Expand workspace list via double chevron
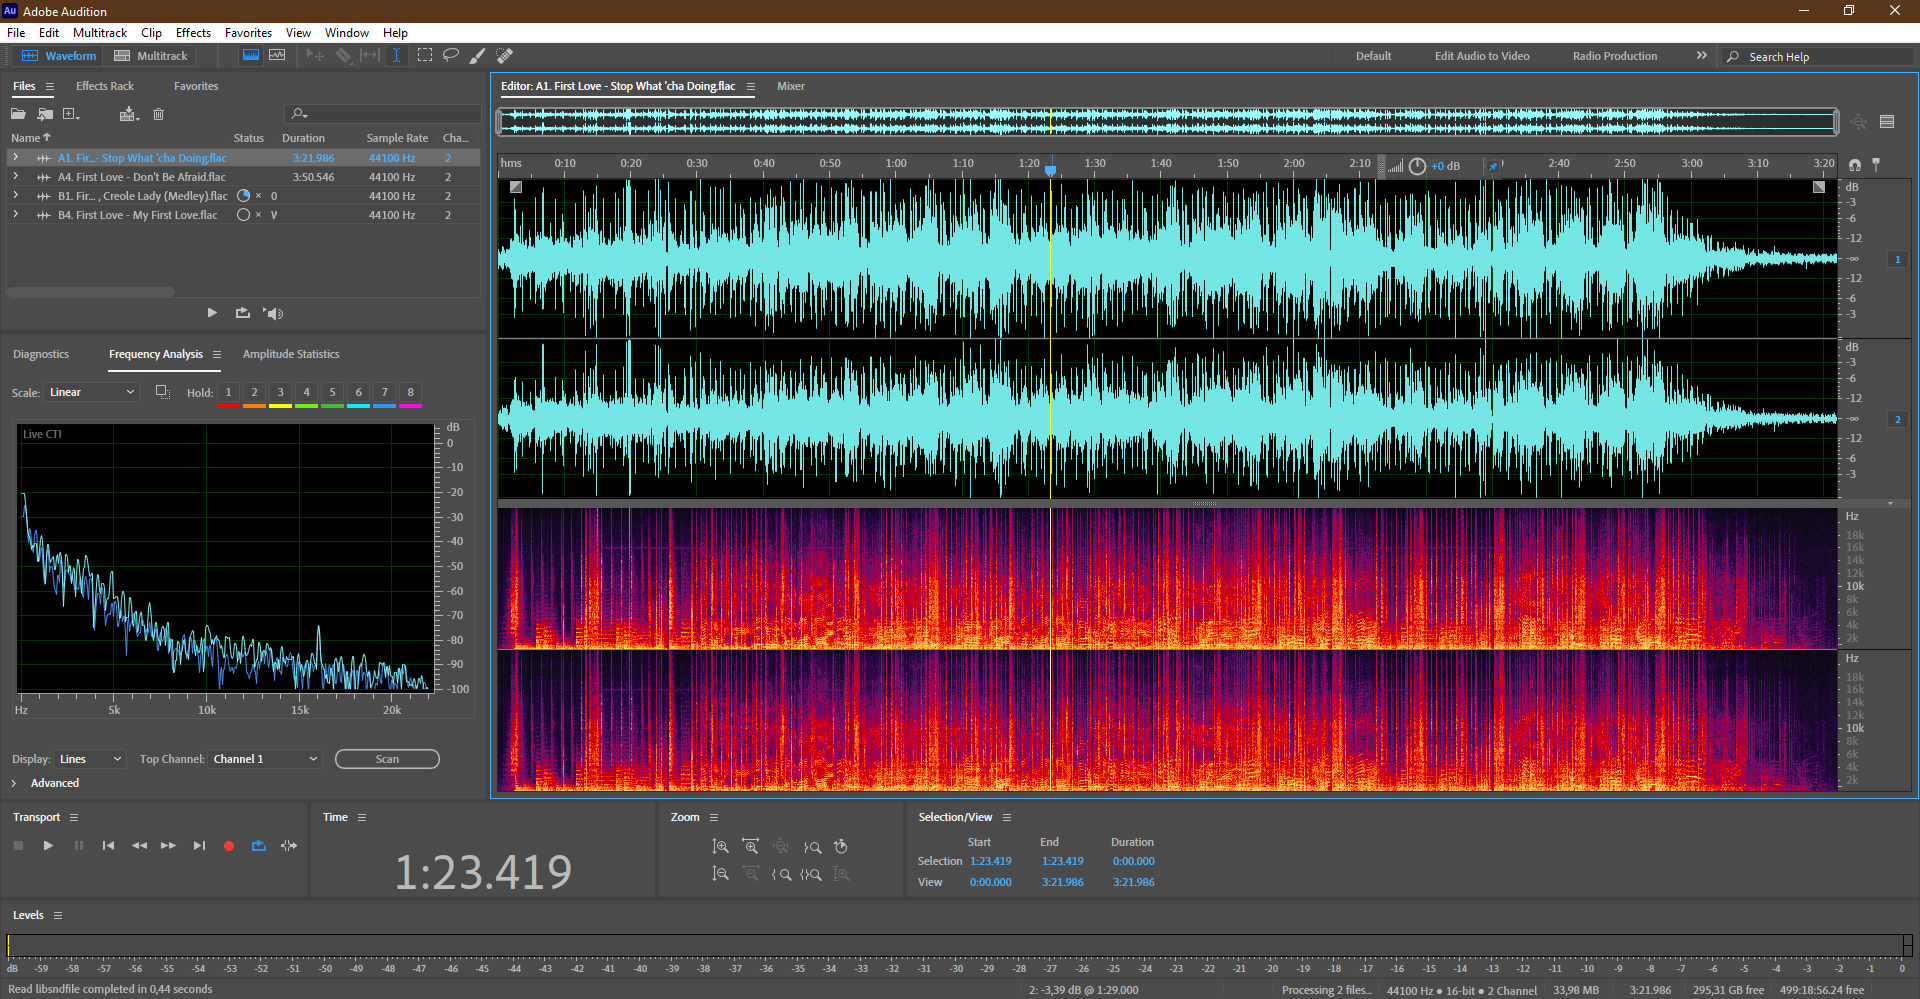Screen dimensions: 1920x999 1701,56
